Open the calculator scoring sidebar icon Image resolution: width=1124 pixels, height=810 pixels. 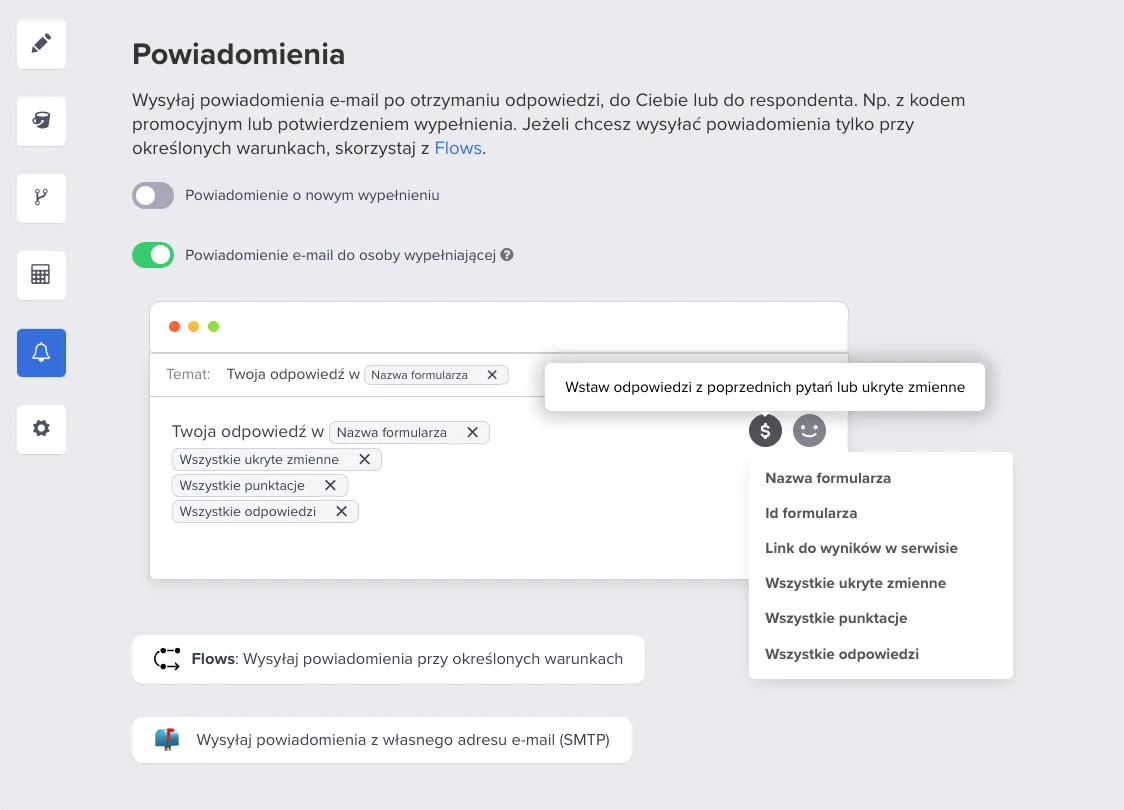click(42, 275)
